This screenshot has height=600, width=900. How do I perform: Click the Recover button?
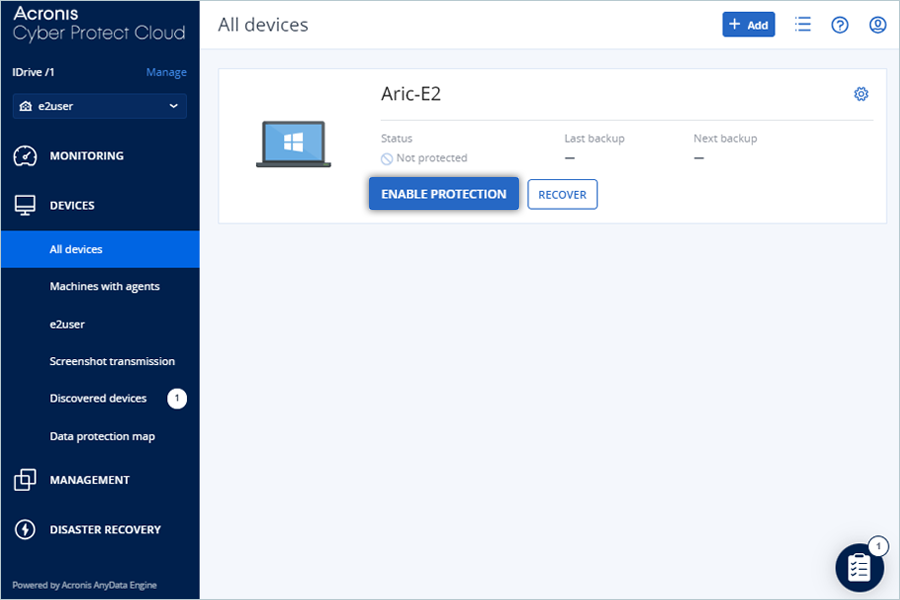click(x=562, y=195)
